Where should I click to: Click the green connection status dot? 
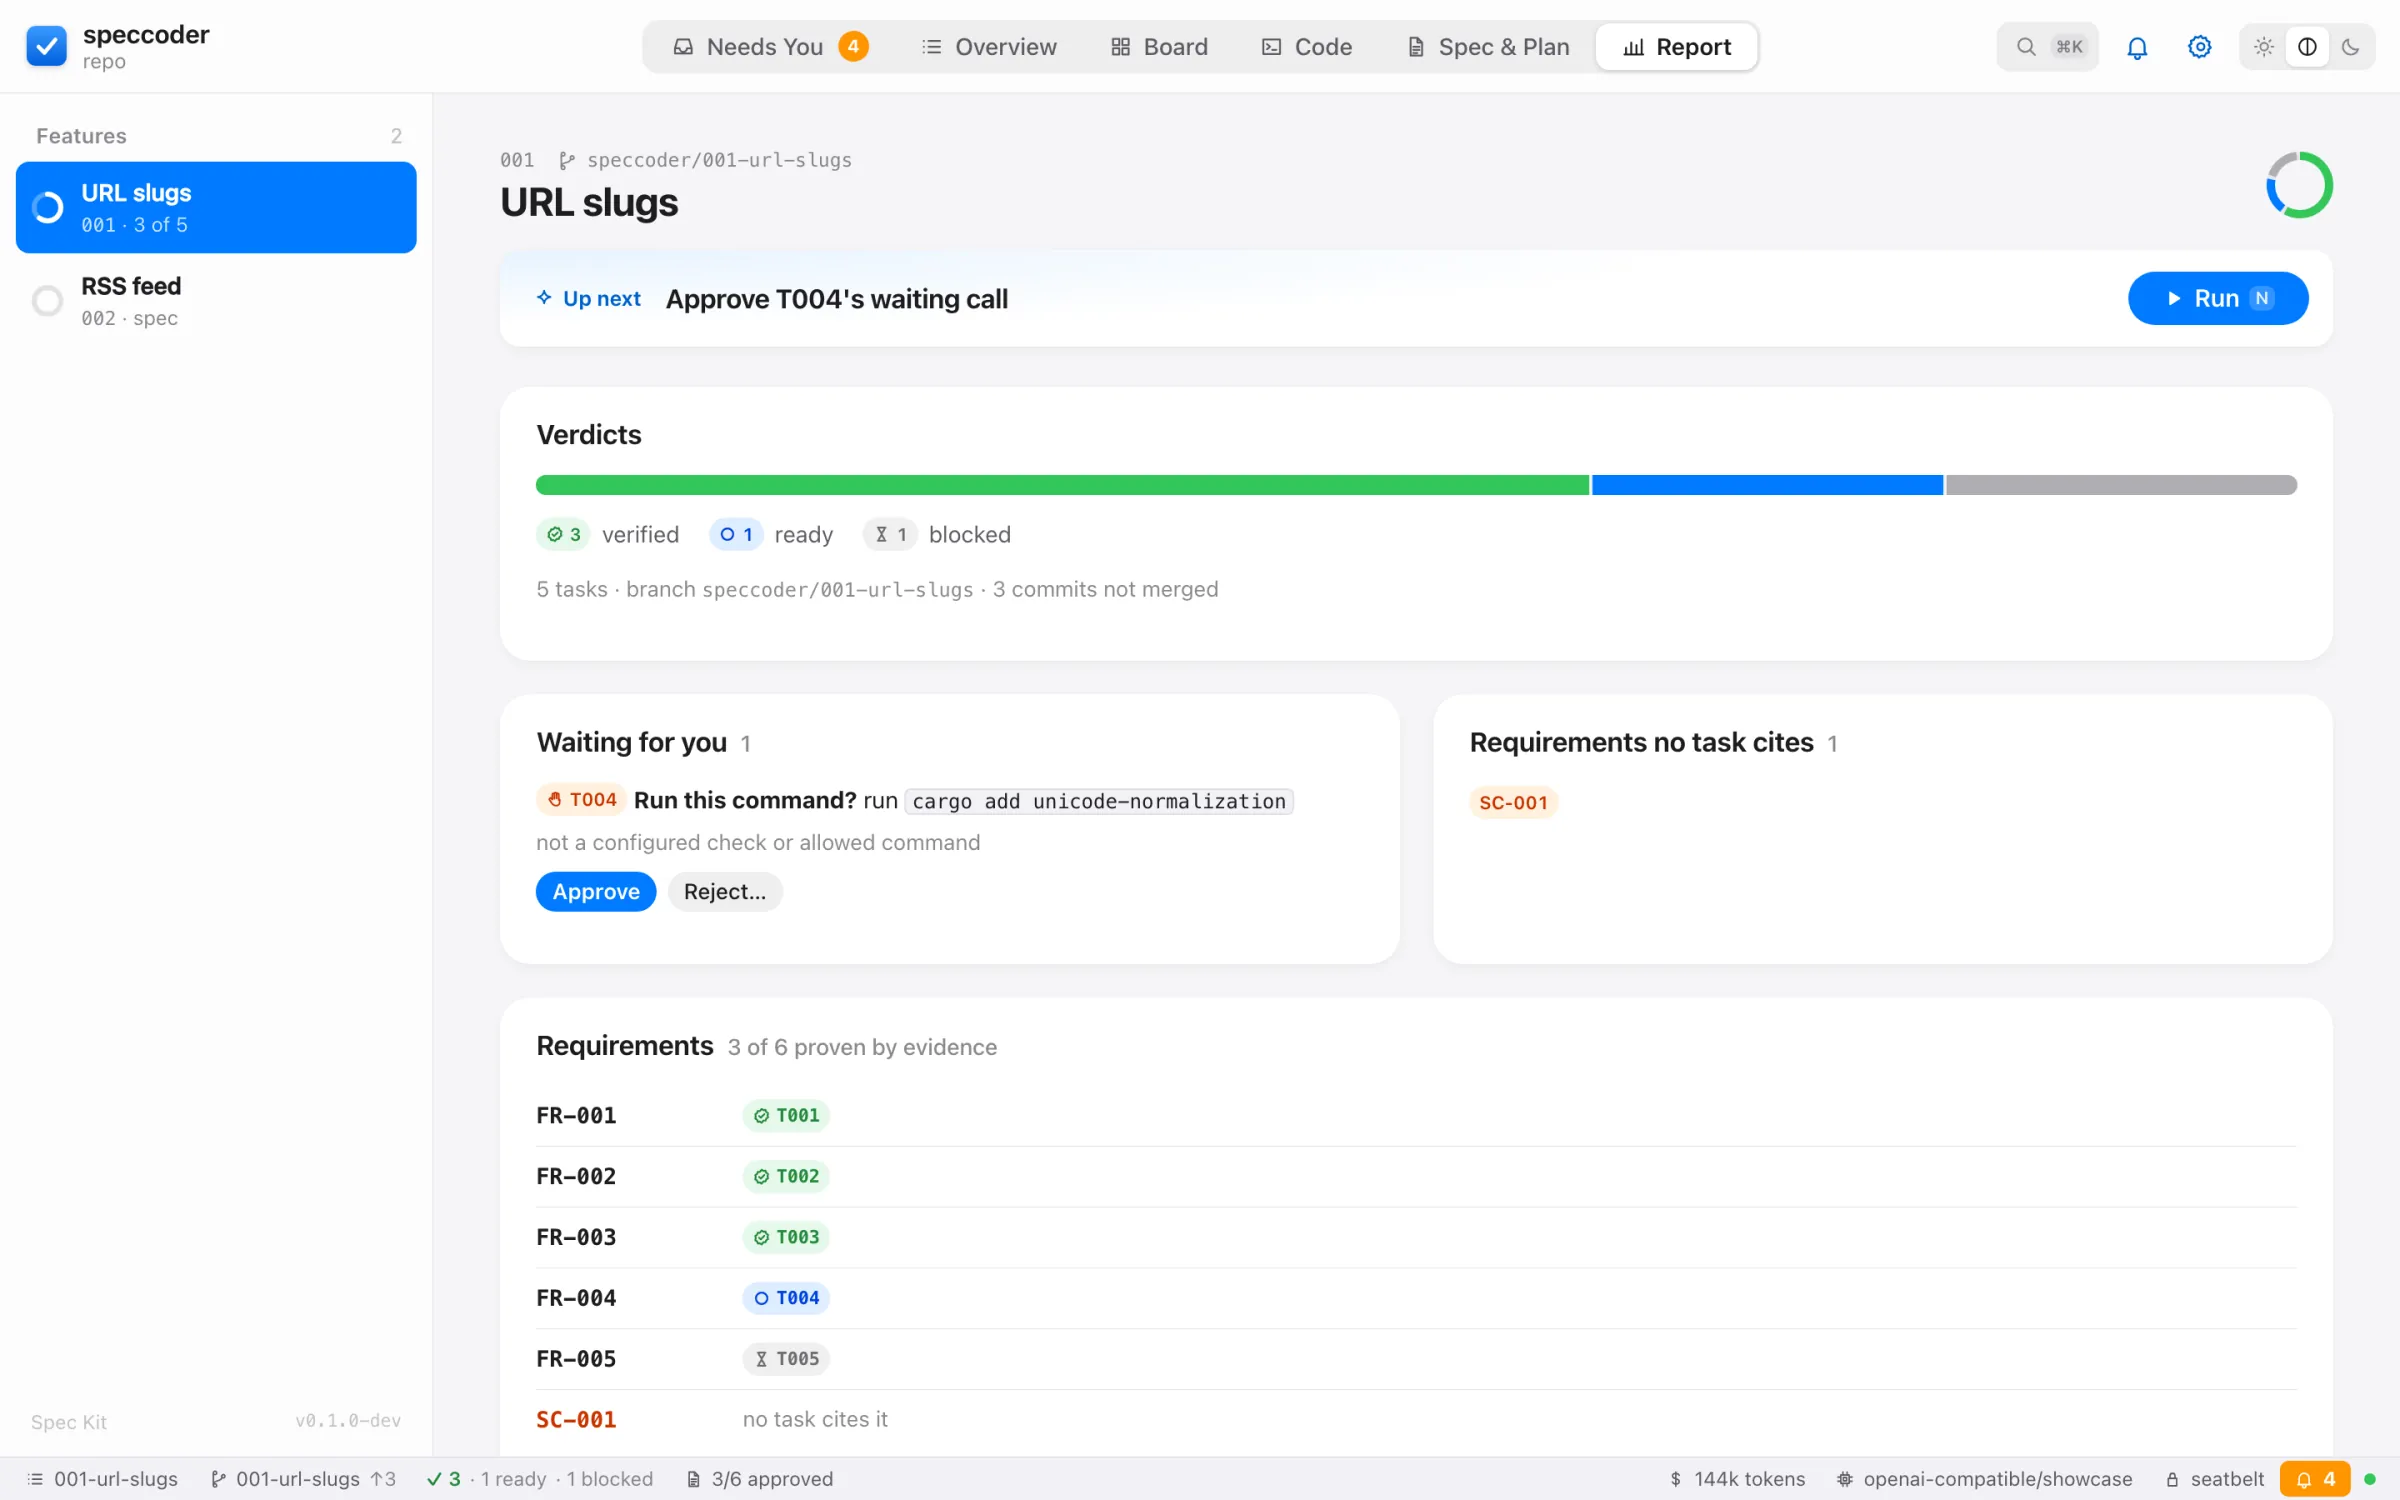[2369, 1478]
